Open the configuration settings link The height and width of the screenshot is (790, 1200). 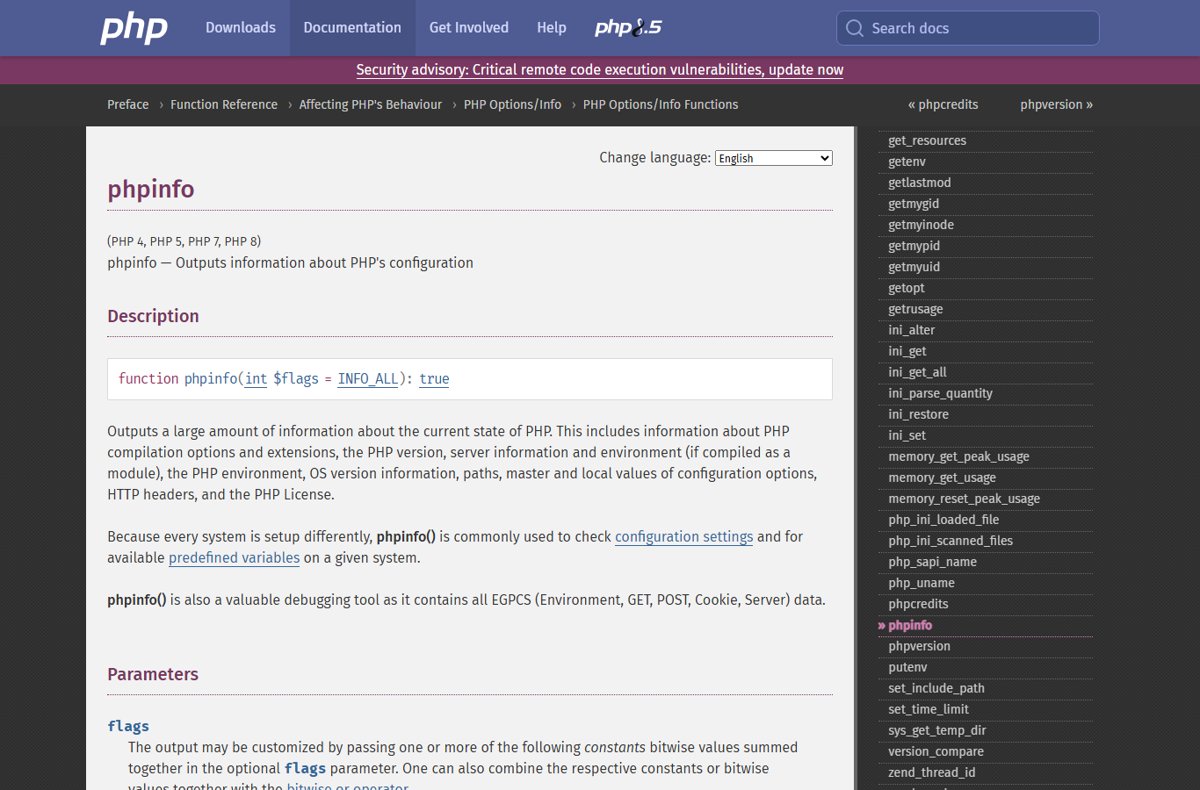click(x=684, y=537)
